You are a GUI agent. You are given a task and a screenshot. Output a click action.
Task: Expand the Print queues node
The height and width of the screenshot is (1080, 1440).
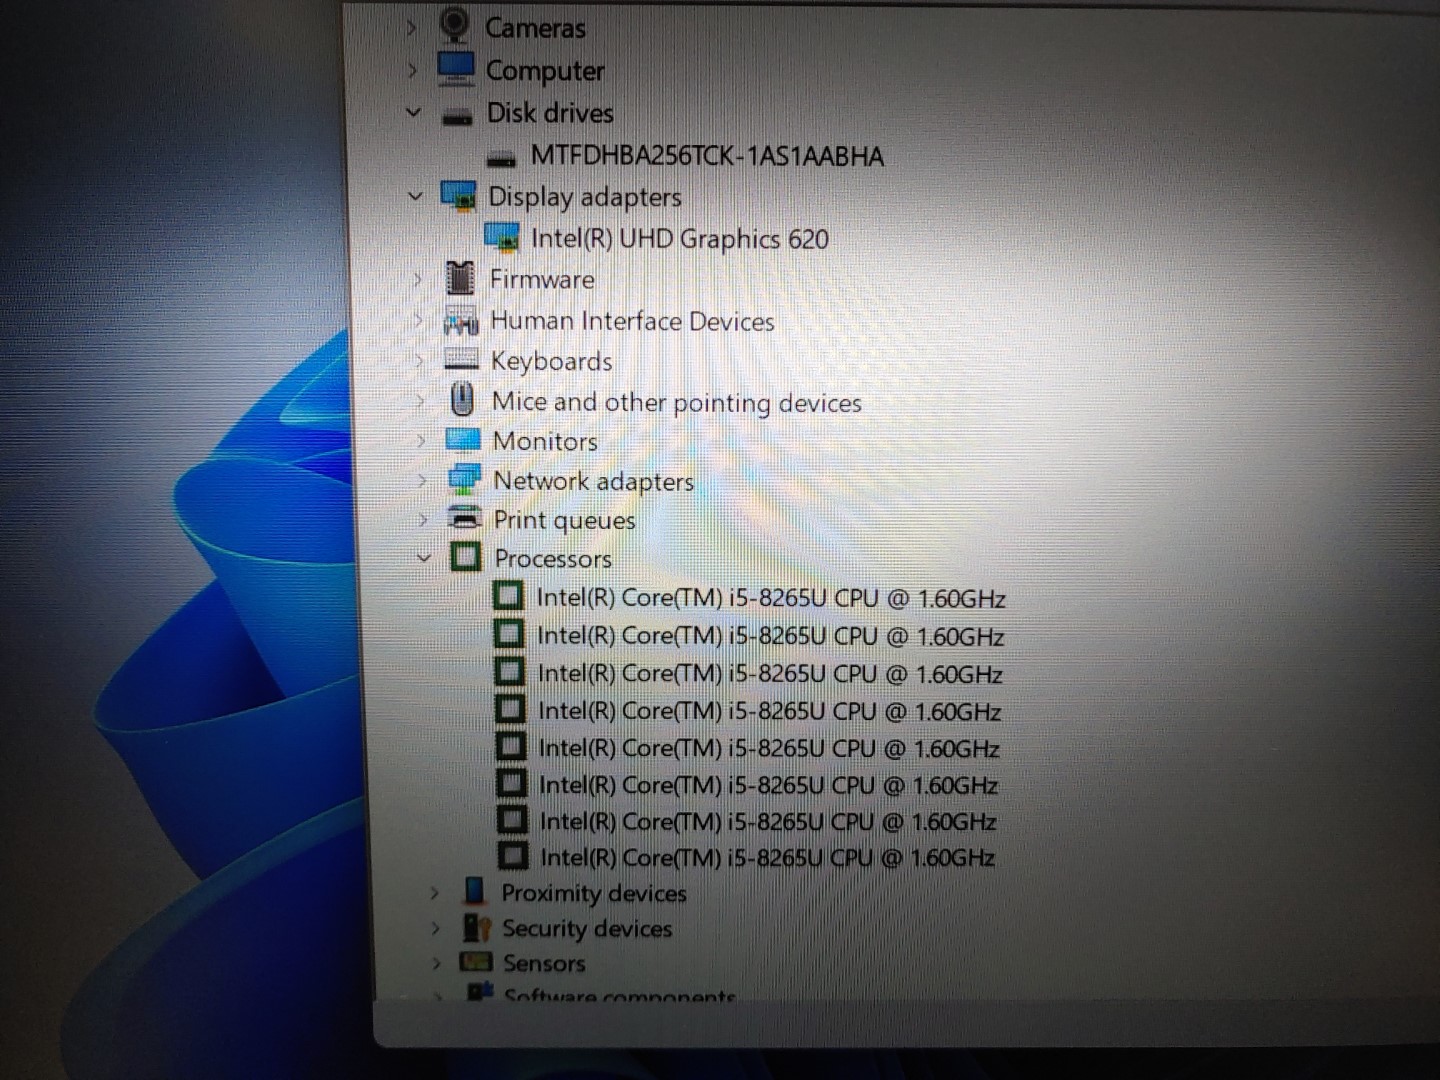point(424,520)
